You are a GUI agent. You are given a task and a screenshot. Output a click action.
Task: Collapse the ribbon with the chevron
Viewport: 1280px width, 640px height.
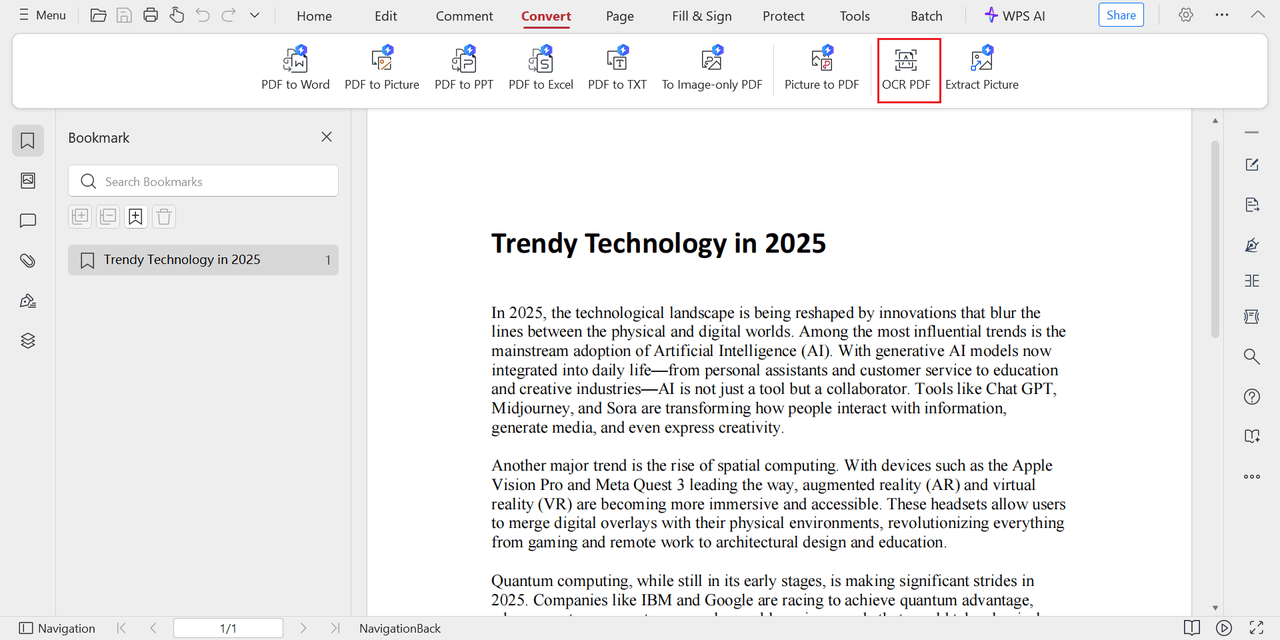coord(1257,15)
